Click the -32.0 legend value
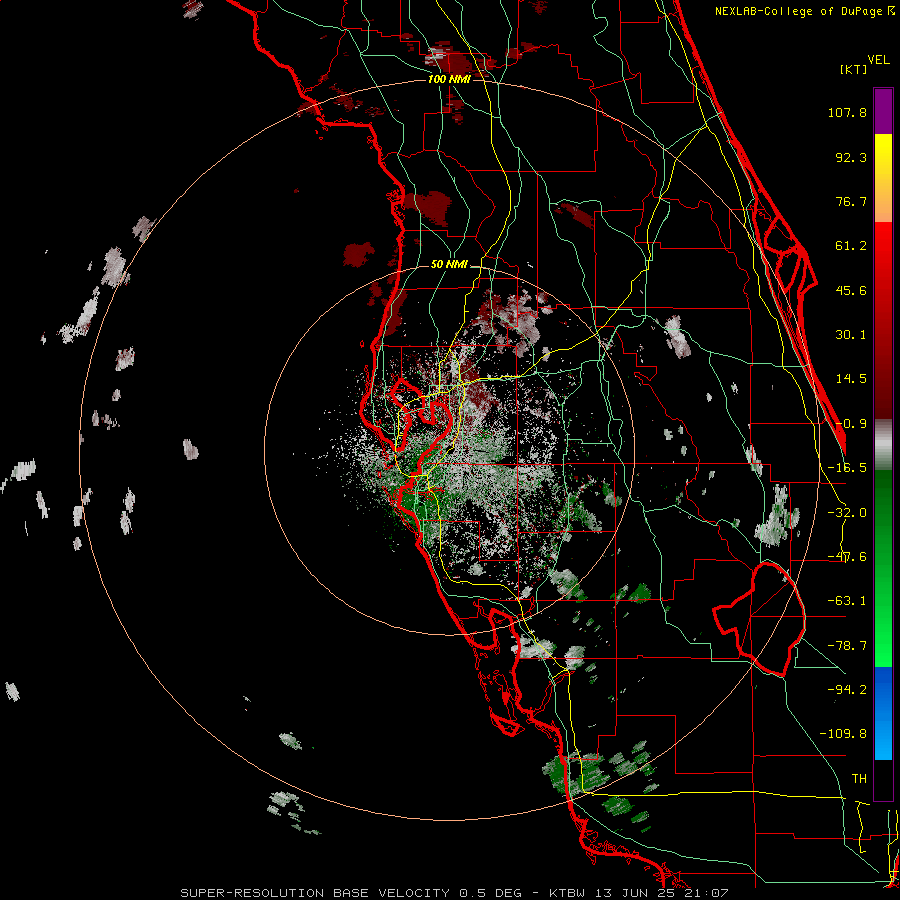Image resolution: width=900 pixels, height=900 pixels. coord(847,513)
